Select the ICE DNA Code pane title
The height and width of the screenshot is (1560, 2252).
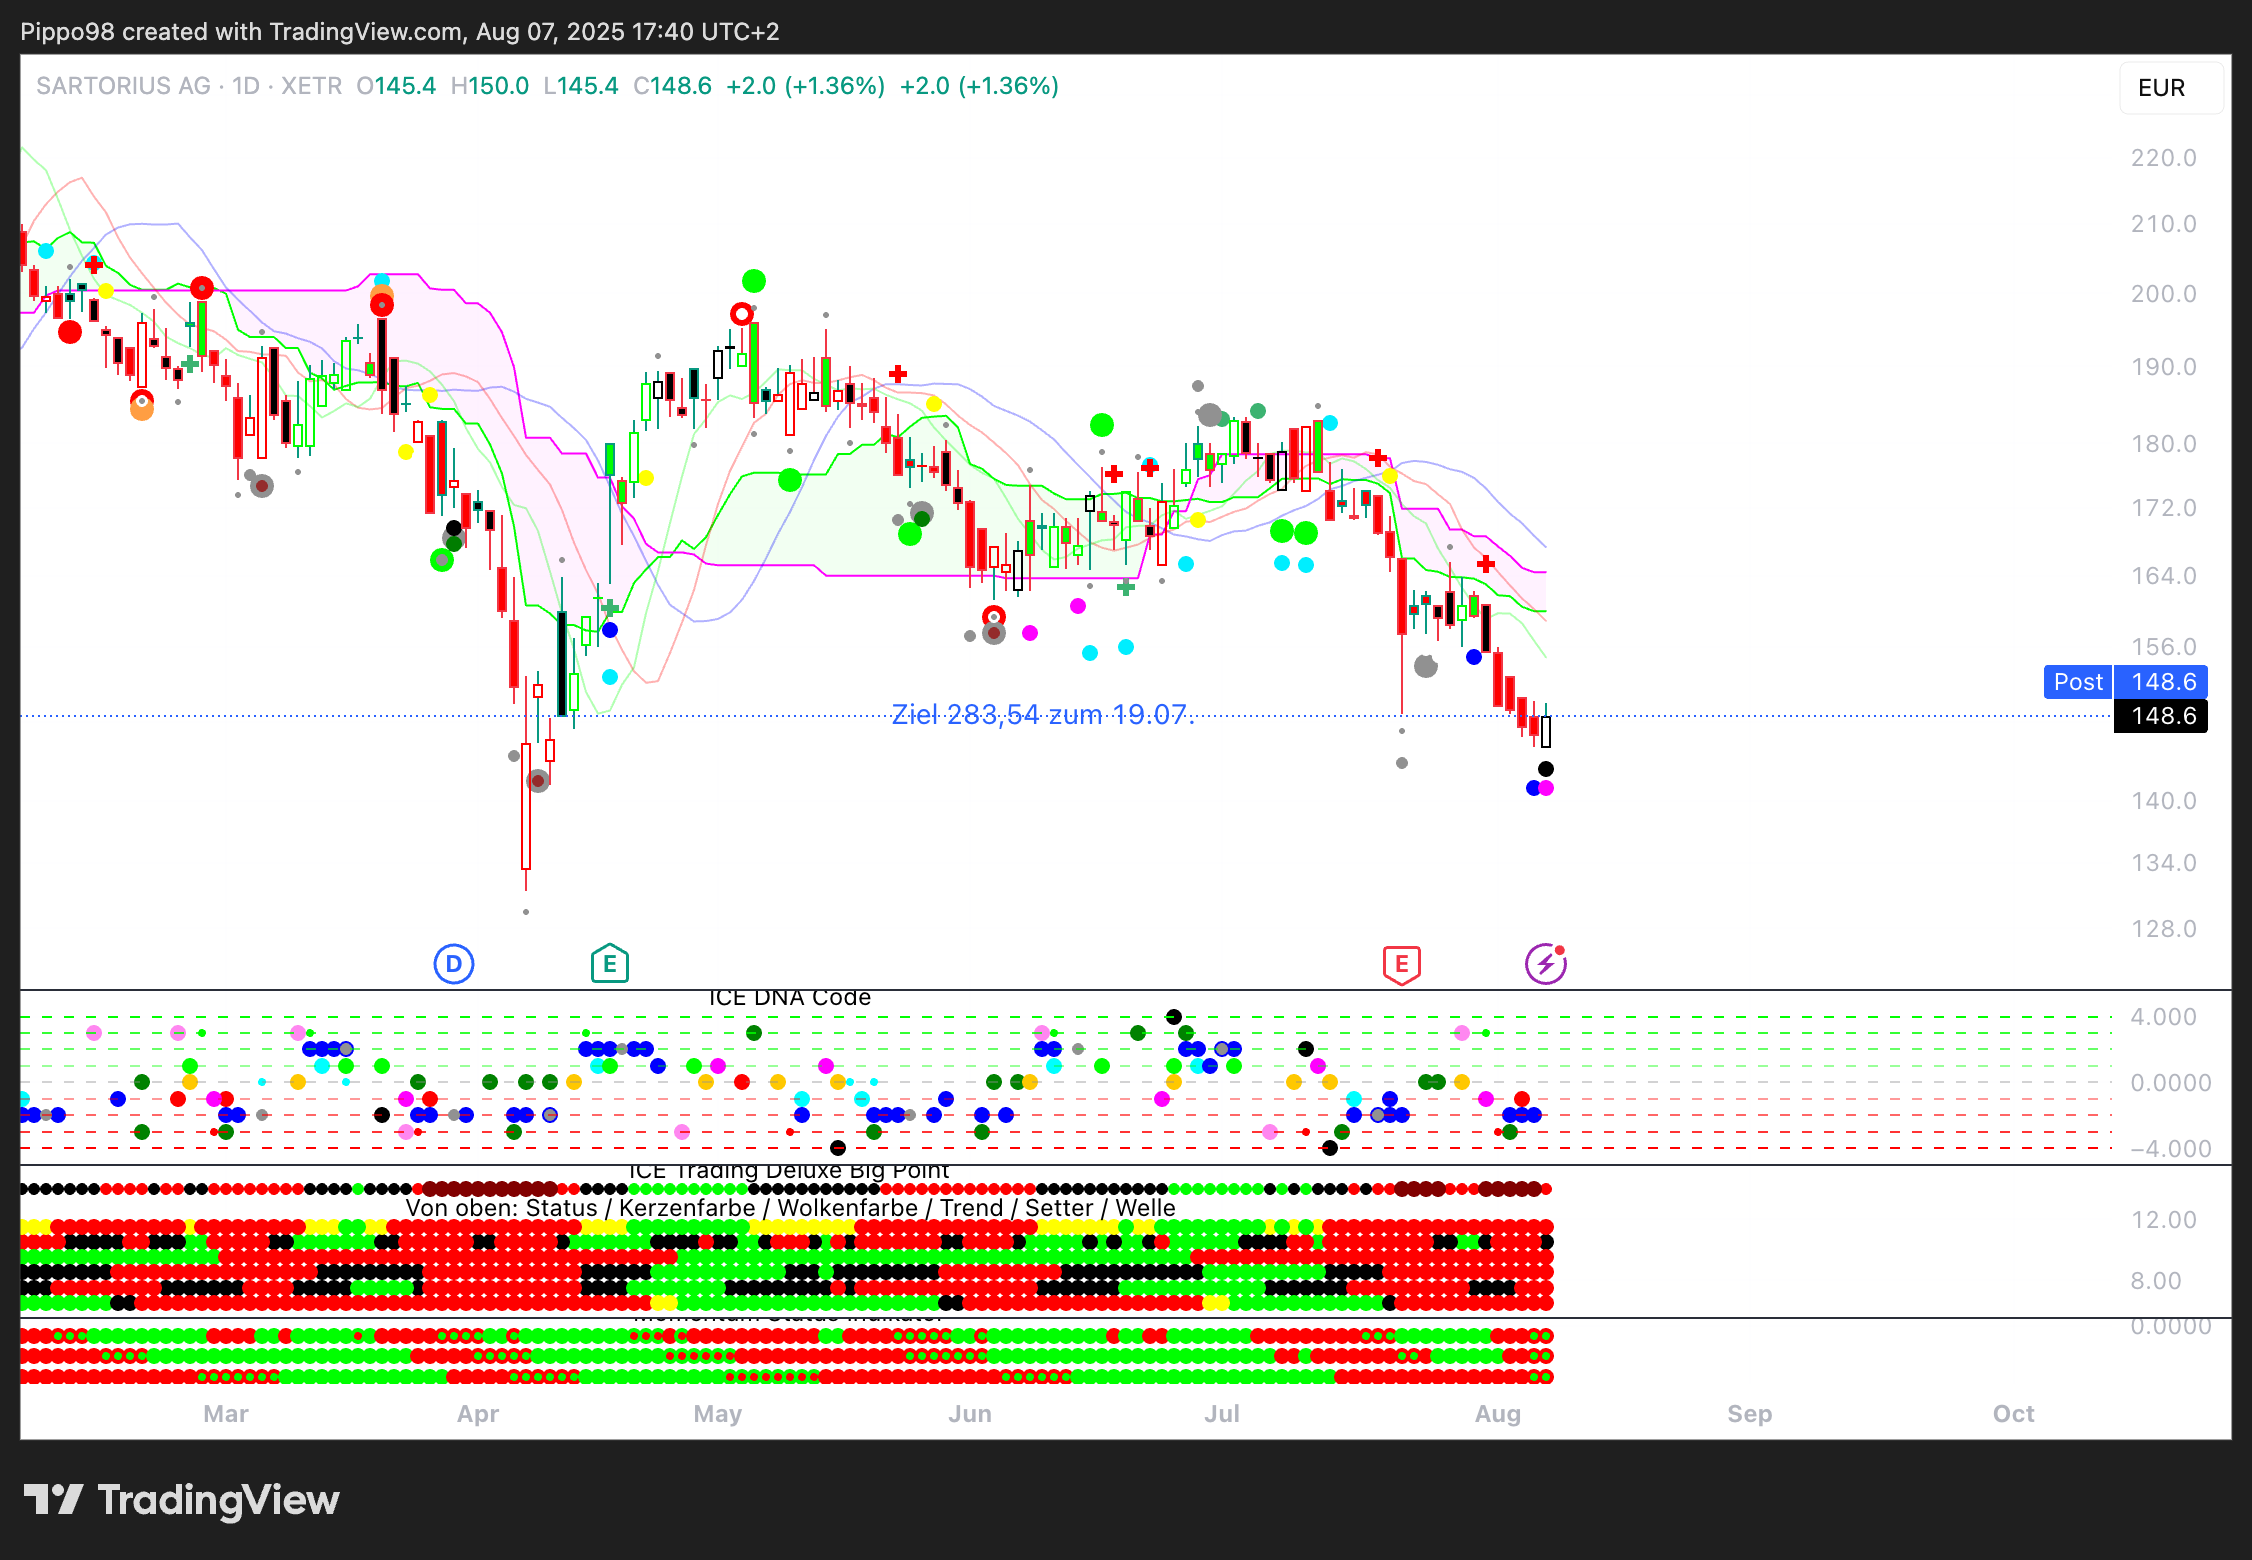(789, 998)
